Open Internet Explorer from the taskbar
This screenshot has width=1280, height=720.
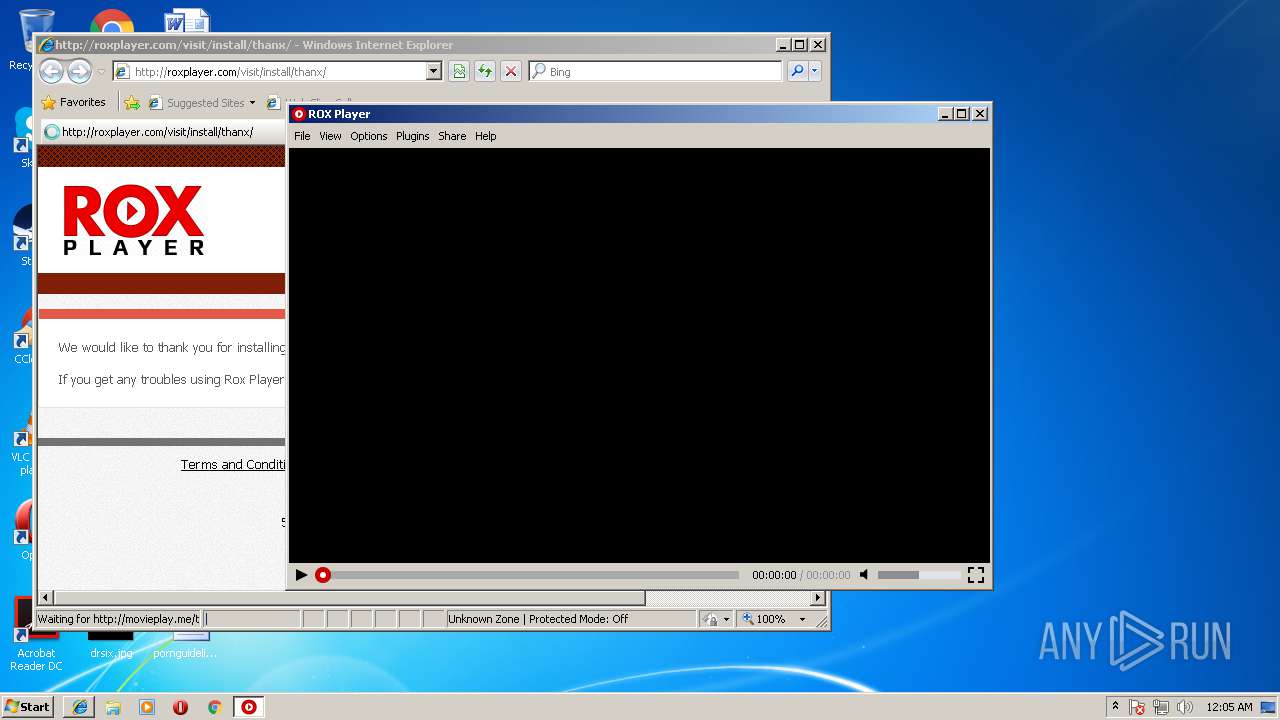[80, 707]
